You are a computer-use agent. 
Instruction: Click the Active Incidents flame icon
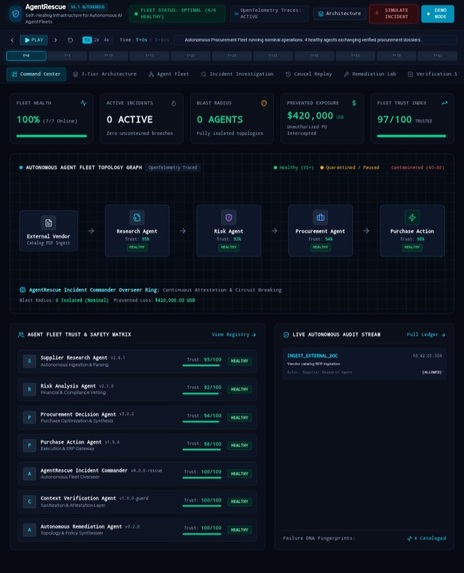[x=174, y=103]
